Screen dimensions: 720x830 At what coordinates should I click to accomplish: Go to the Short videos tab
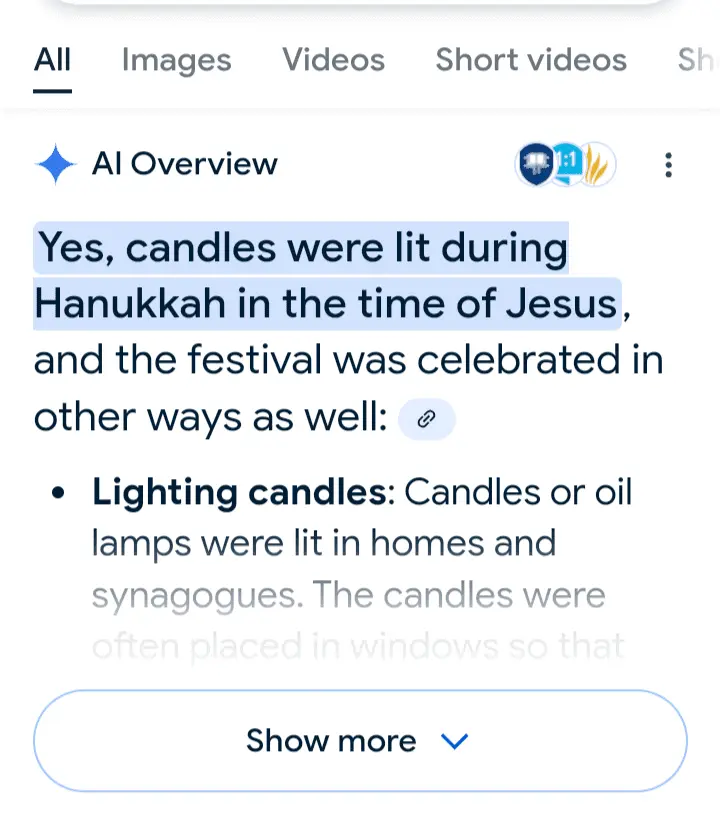coord(531,60)
